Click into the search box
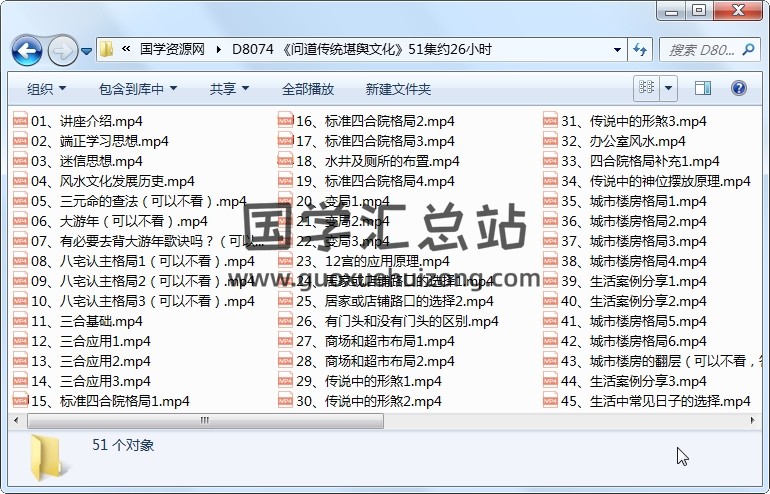This screenshot has width=770, height=494. pyautogui.click(x=700, y=49)
